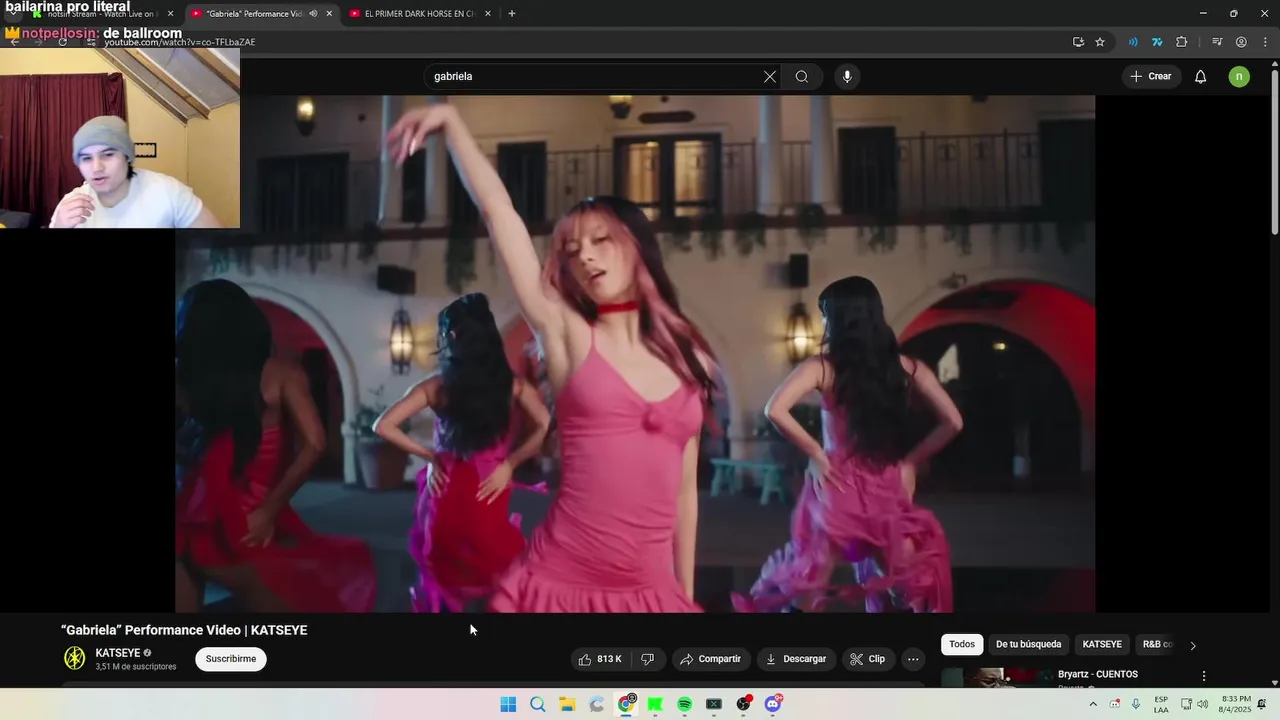This screenshot has height=720, width=1280.
Task: Start voice search with the microphone
Action: [x=847, y=77]
